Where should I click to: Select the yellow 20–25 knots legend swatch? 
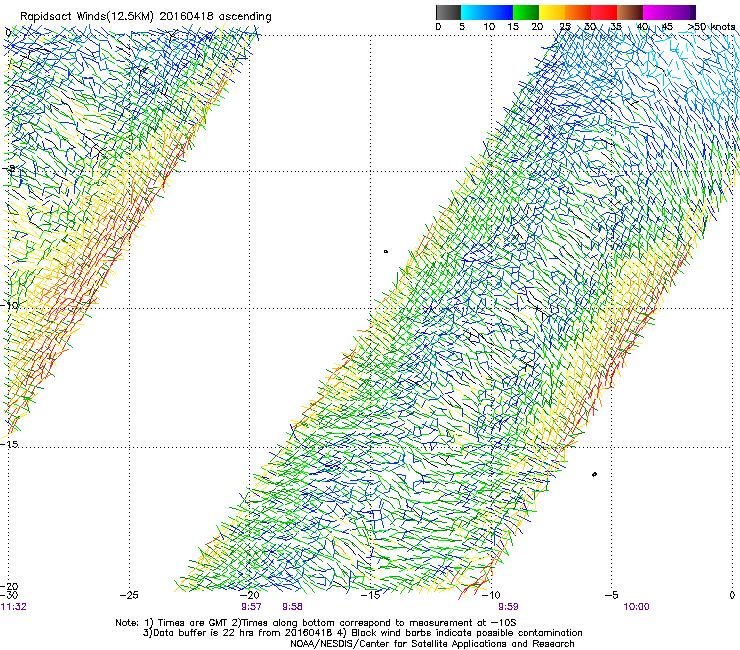[552, 12]
